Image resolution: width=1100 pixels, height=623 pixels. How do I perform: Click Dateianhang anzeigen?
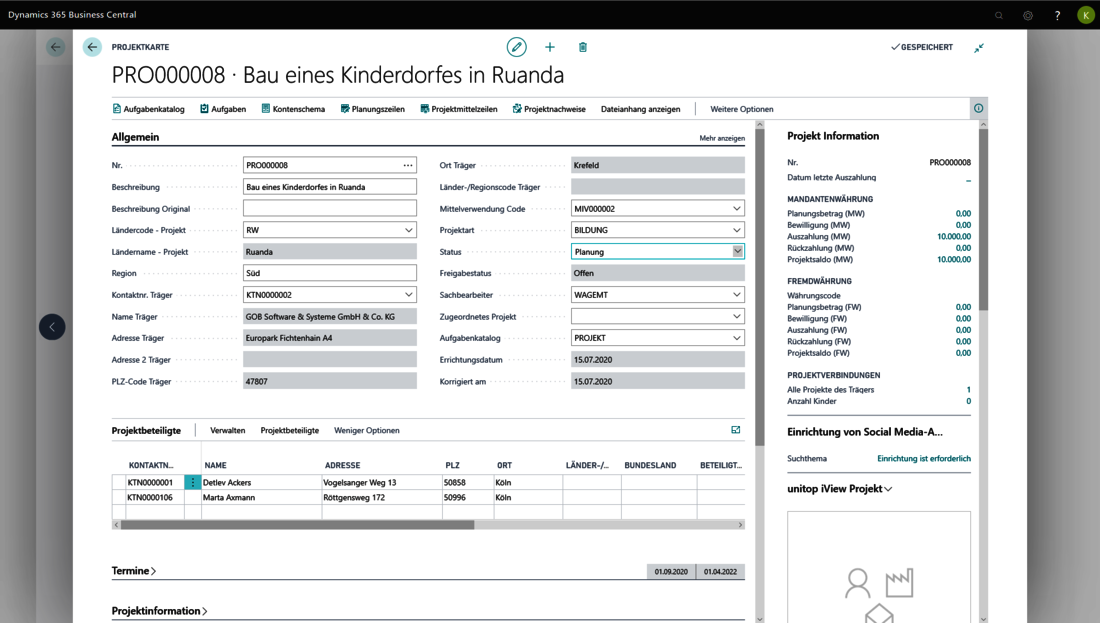[x=640, y=109]
